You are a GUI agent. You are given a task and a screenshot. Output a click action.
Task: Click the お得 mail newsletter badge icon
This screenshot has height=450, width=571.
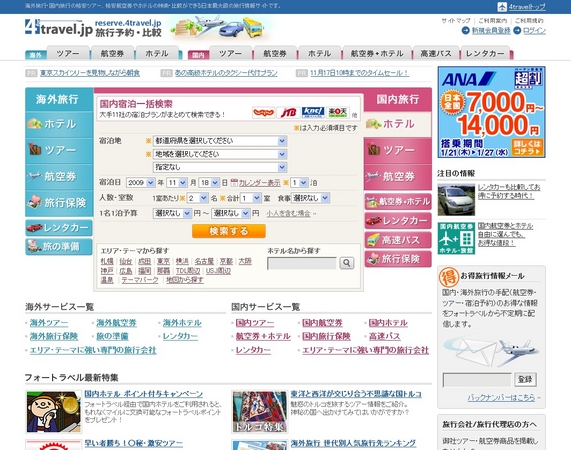[449, 277]
